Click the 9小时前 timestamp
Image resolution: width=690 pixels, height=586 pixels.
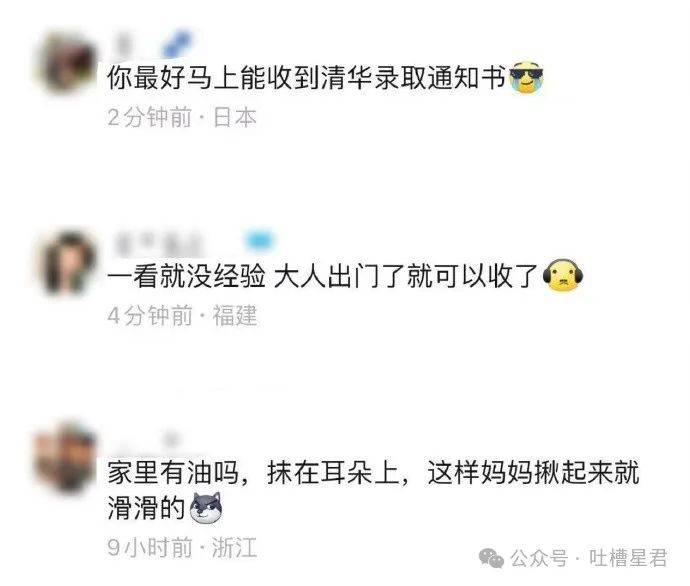click(x=150, y=548)
